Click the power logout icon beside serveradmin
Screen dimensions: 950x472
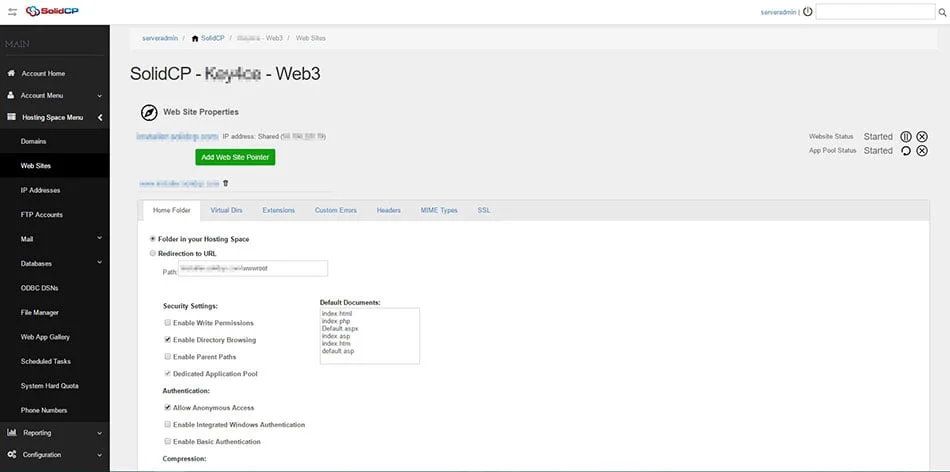coord(807,12)
